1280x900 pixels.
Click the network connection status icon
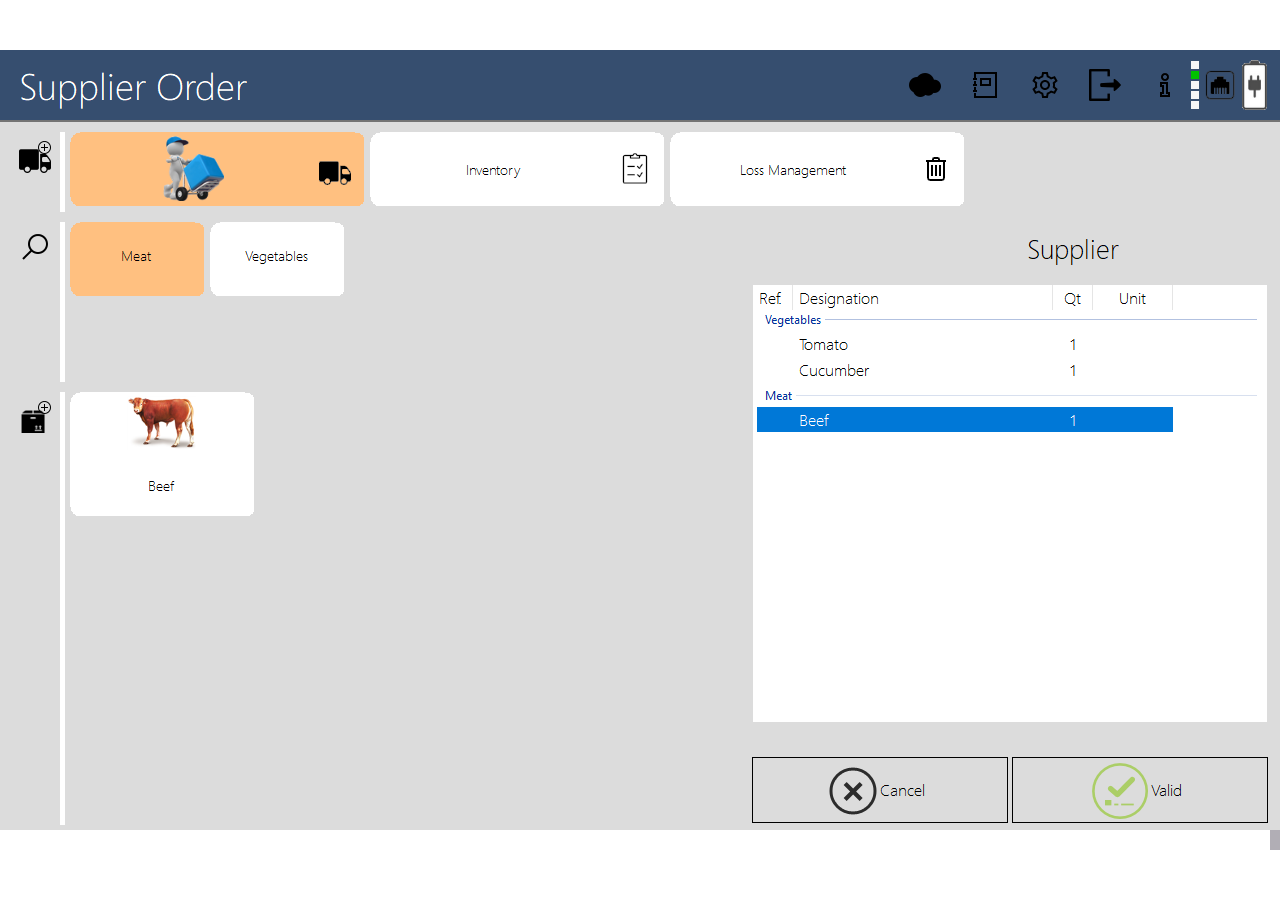[x=1220, y=86]
